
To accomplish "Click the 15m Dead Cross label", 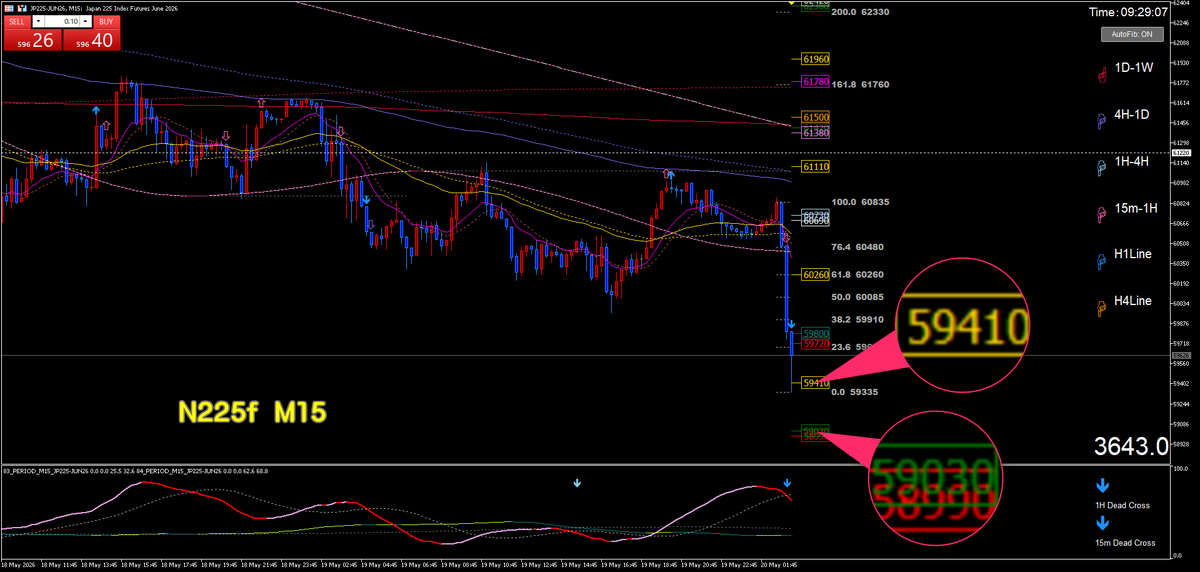I will pos(1126,543).
